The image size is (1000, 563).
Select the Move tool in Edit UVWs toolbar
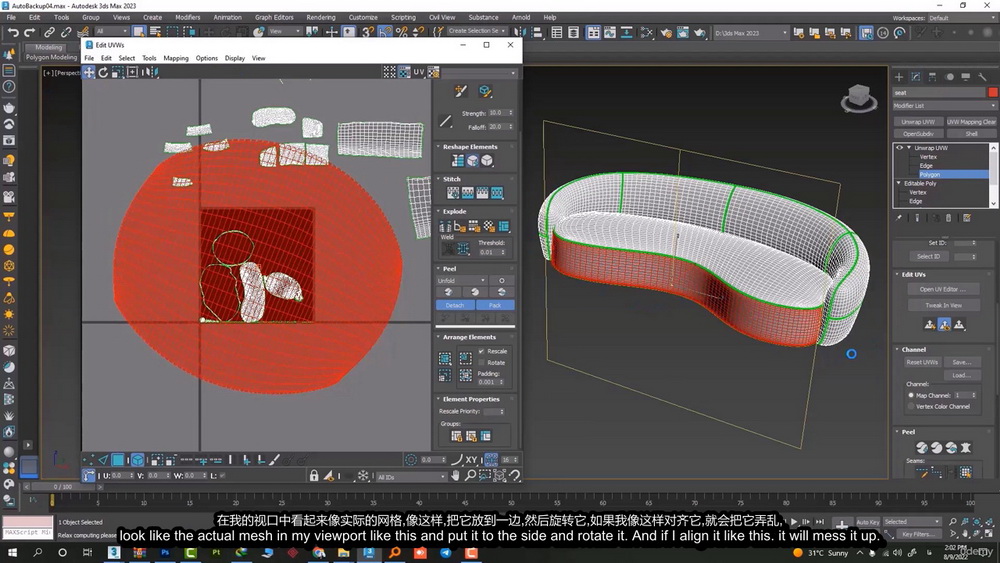click(x=89, y=72)
